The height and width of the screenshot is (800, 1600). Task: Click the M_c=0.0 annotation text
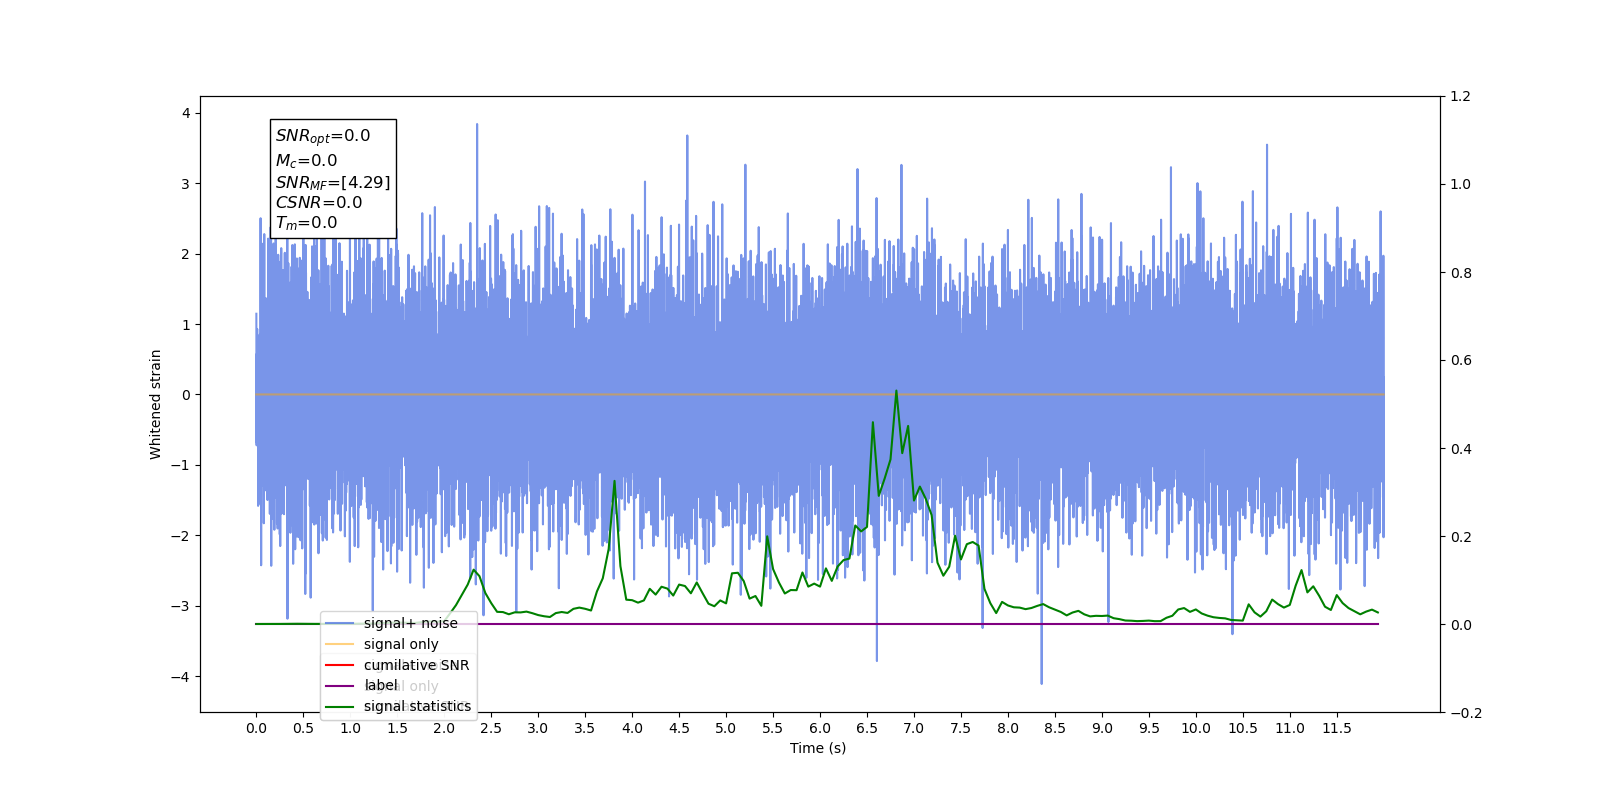pyautogui.click(x=306, y=160)
